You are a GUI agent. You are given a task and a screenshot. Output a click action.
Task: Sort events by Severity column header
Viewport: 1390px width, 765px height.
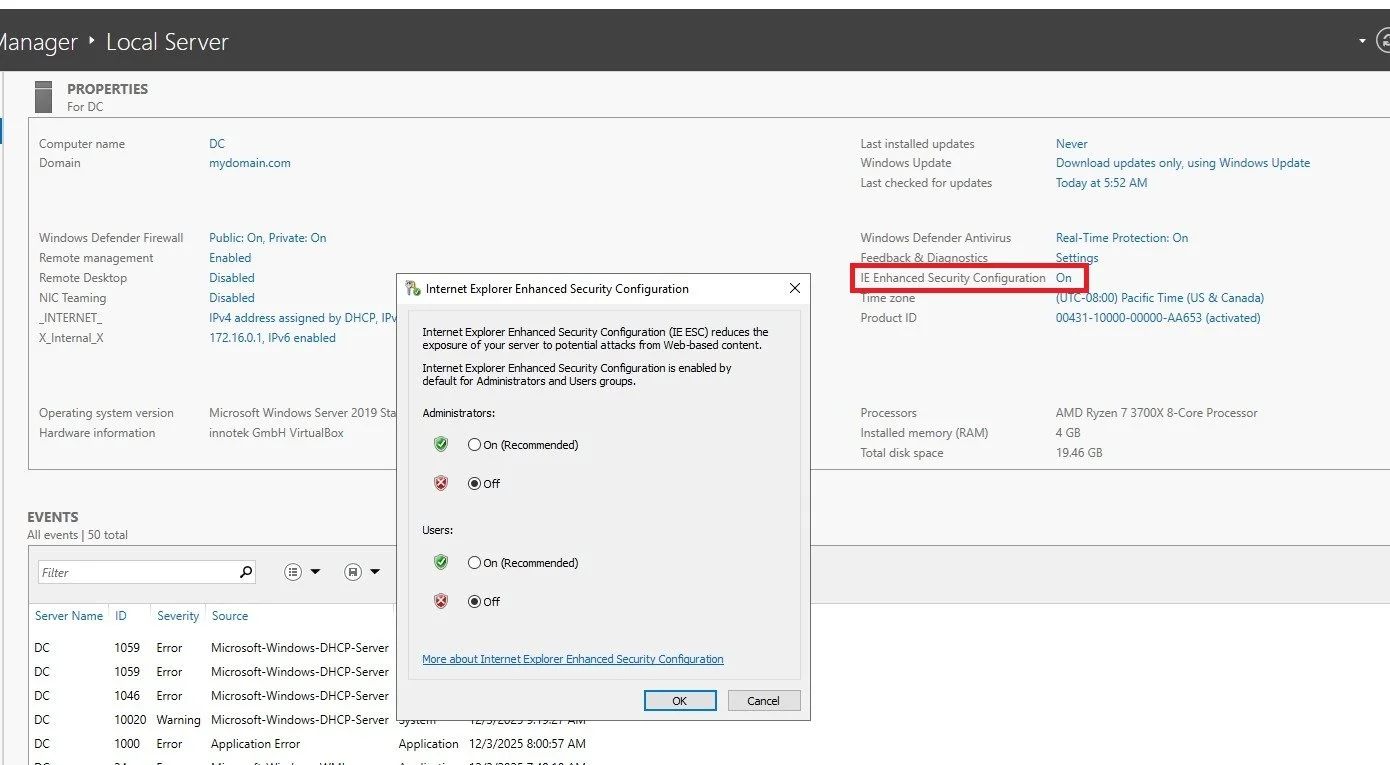pos(178,616)
